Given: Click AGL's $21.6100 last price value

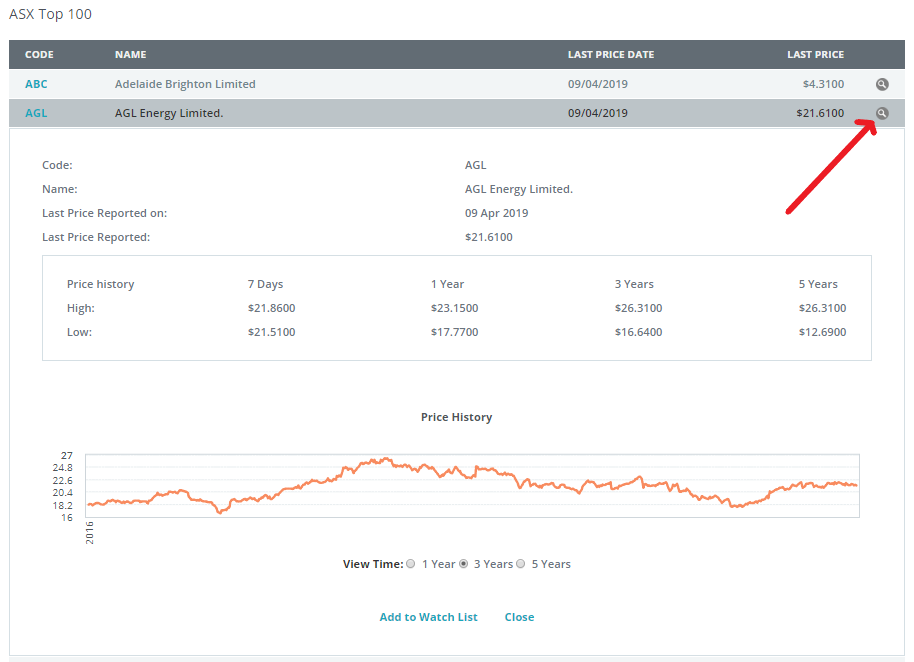Looking at the screenshot, I should pyautogui.click(x=822, y=113).
